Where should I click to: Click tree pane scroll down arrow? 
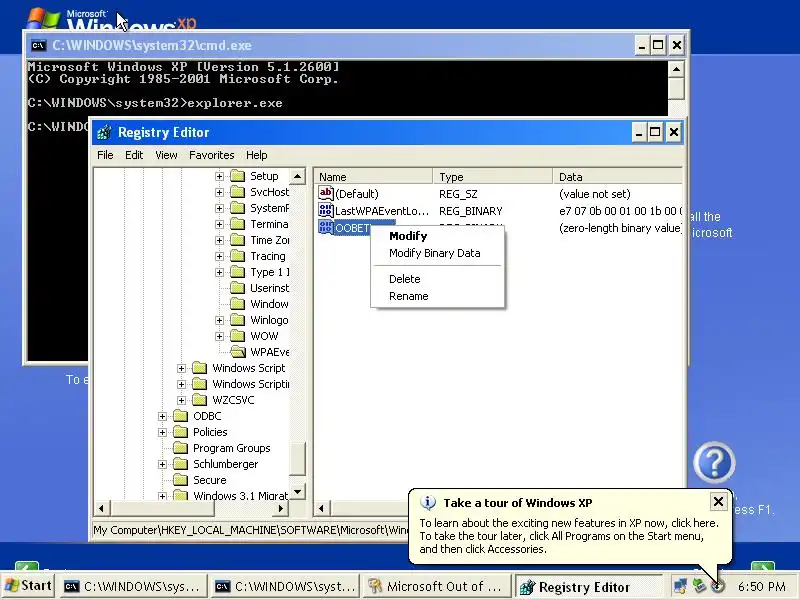297,491
